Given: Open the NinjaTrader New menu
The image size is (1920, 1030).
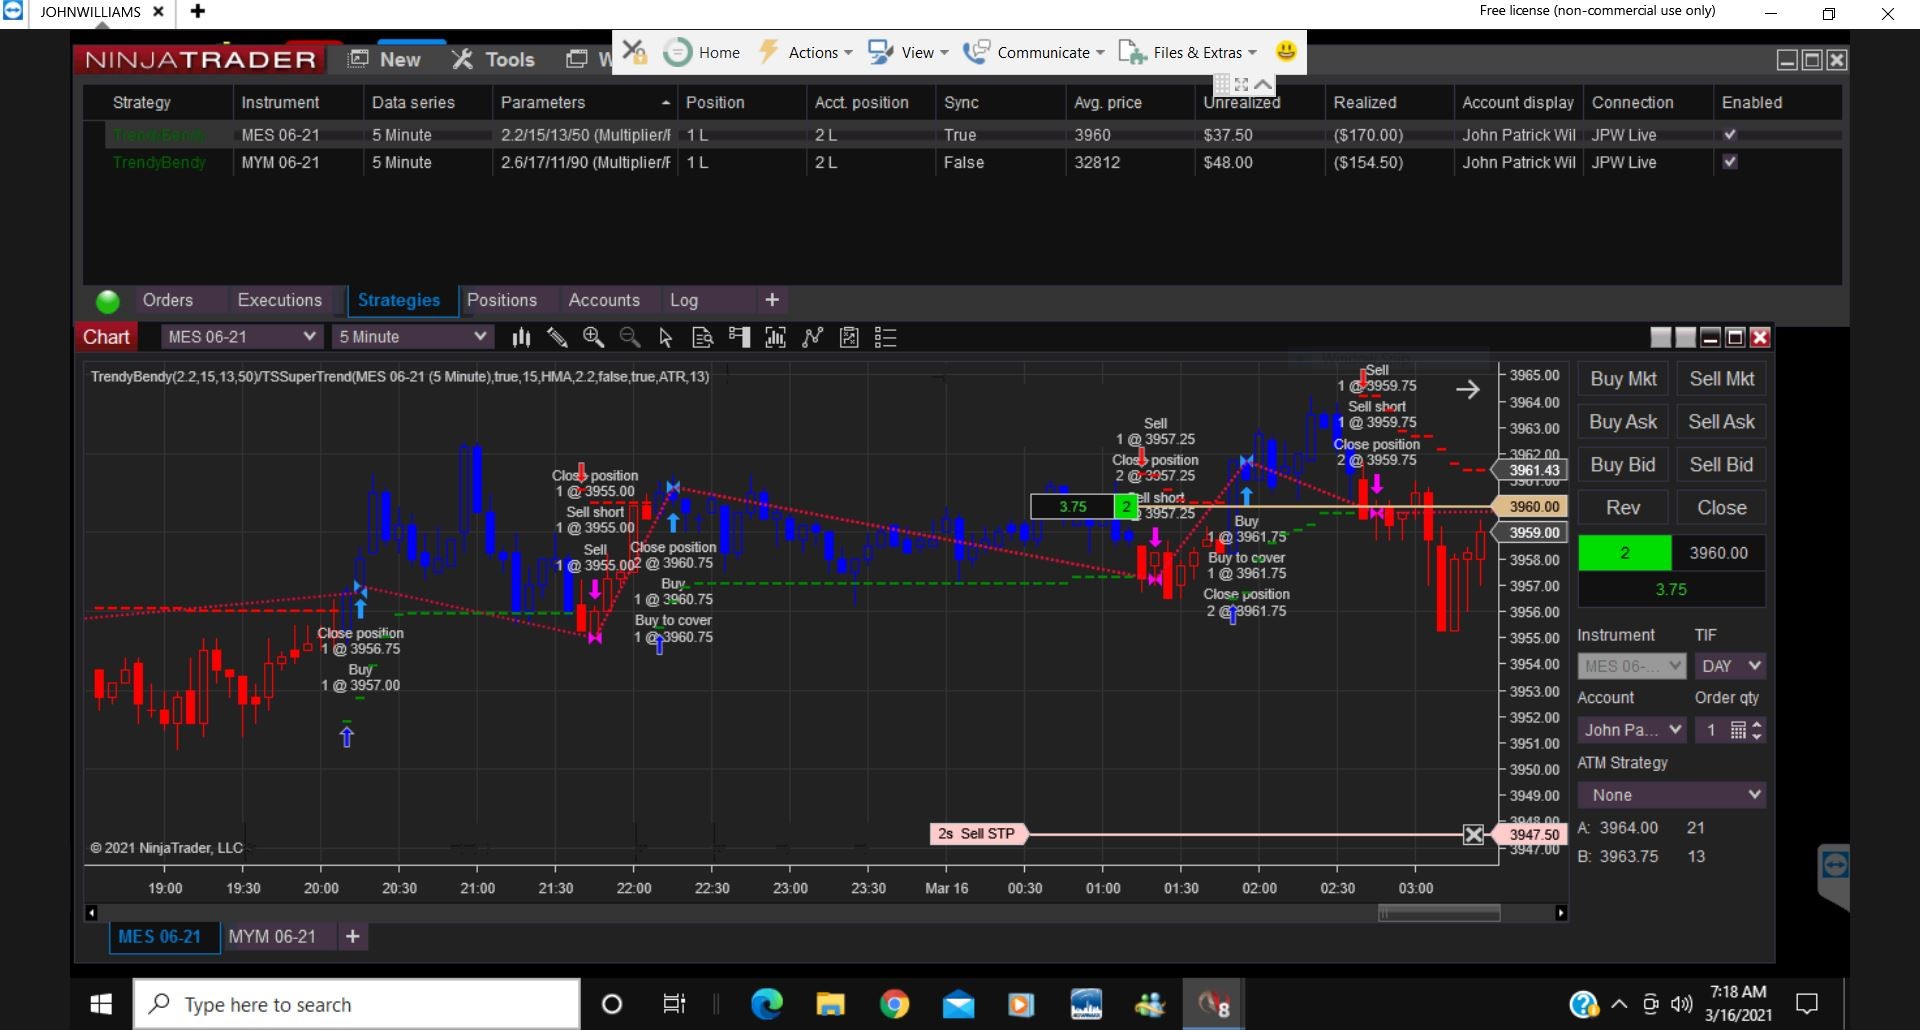Looking at the screenshot, I should click(386, 60).
